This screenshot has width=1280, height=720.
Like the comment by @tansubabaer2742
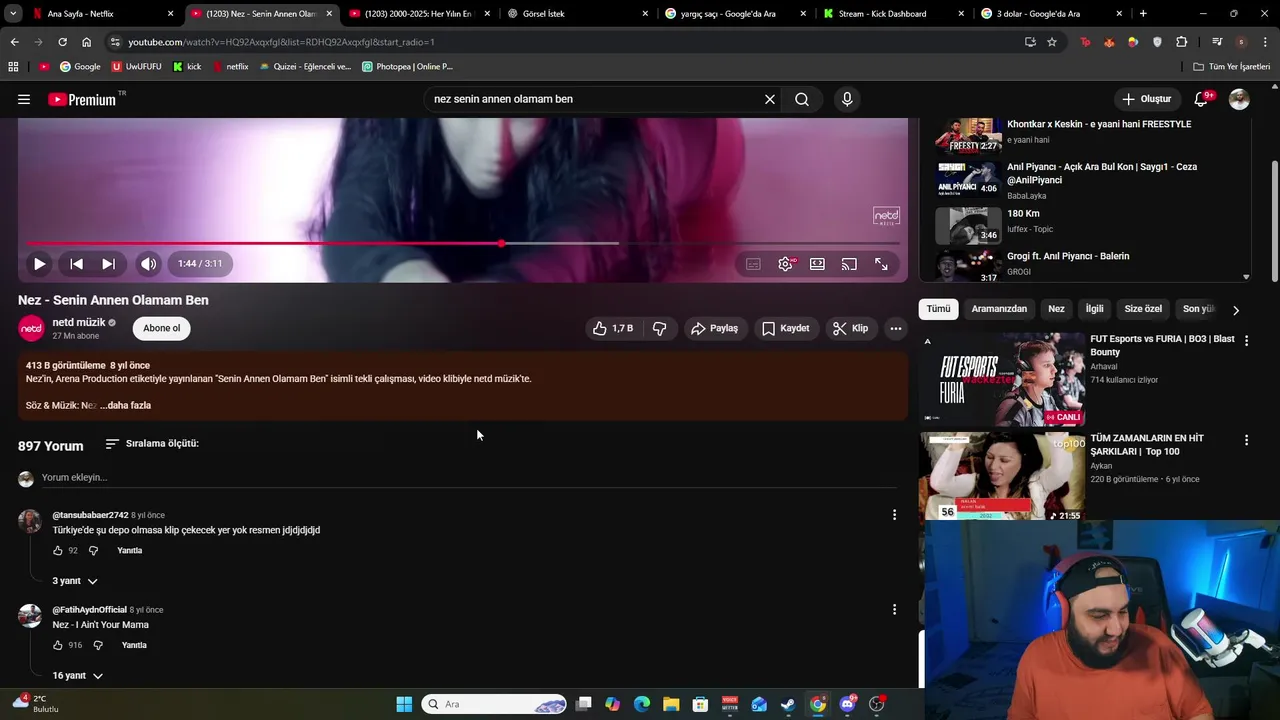[57, 550]
